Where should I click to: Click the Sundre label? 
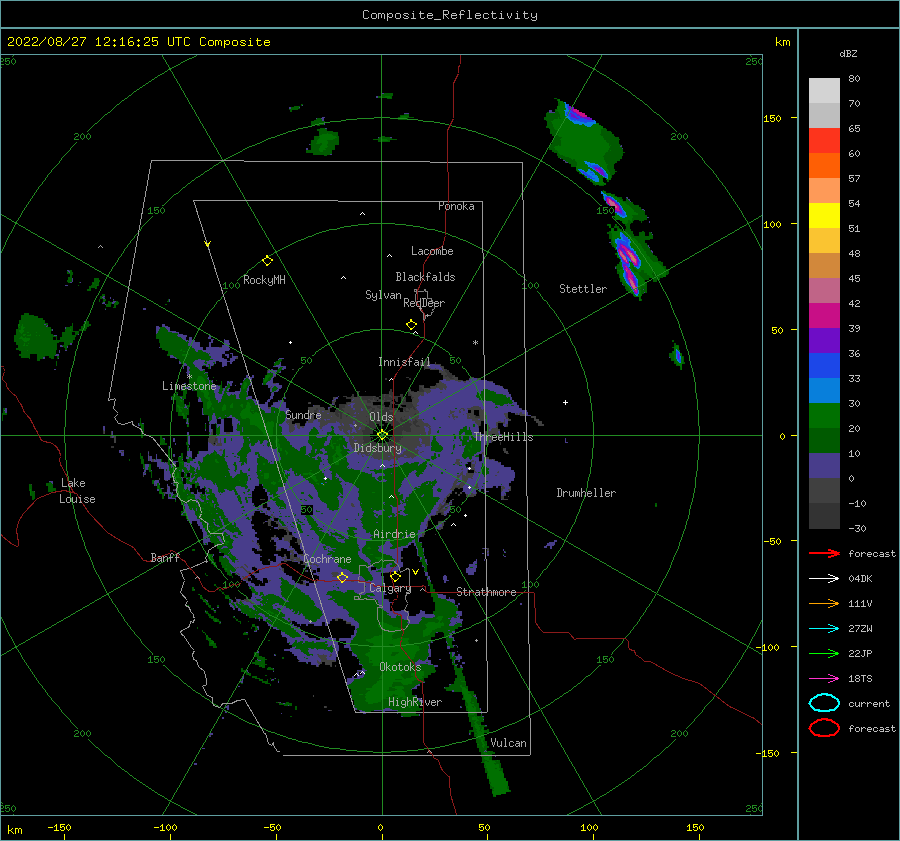tap(303, 414)
